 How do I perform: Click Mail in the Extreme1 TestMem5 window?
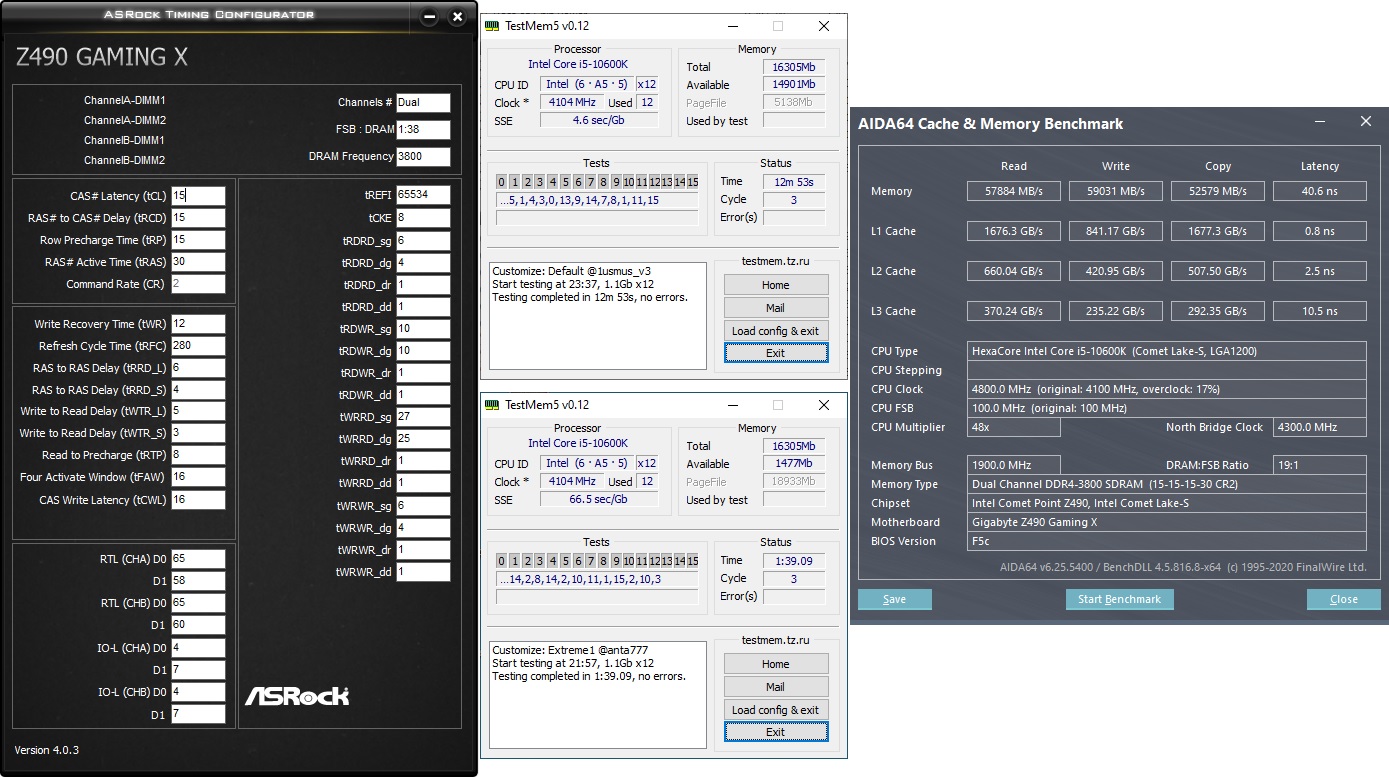click(776, 687)
